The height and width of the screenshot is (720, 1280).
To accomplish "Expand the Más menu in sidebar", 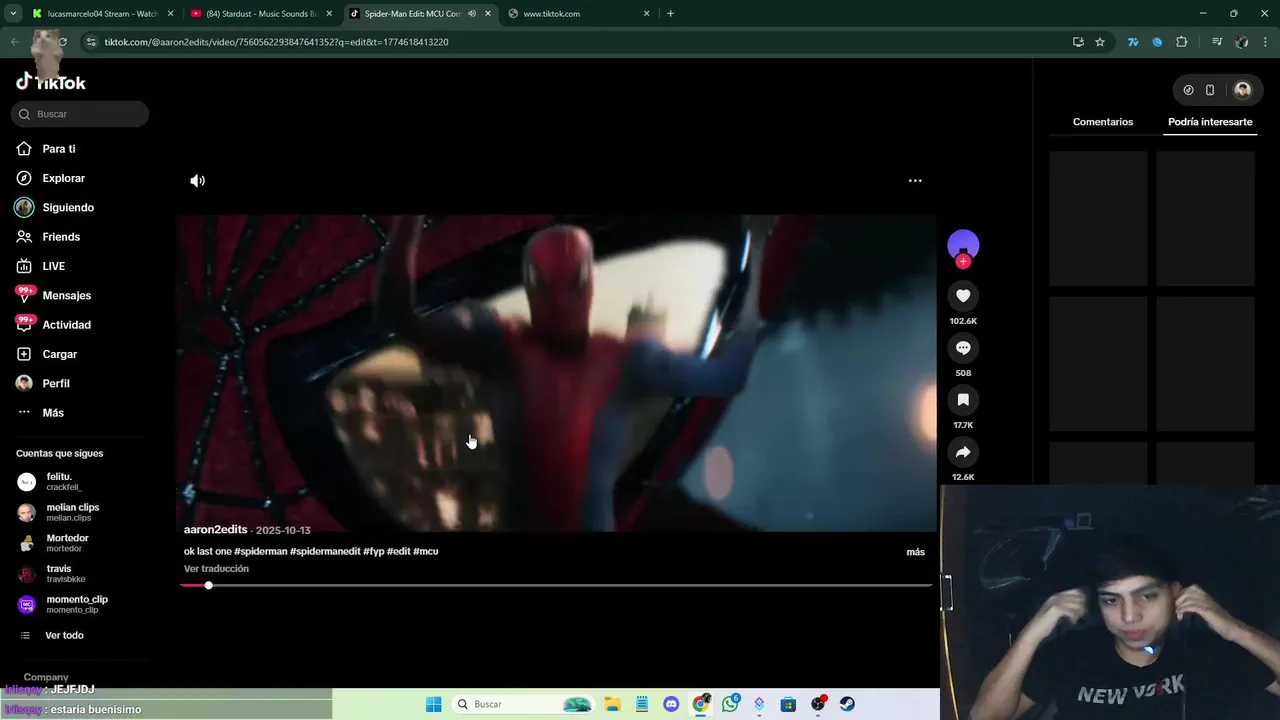I will (x=53, y=413).
